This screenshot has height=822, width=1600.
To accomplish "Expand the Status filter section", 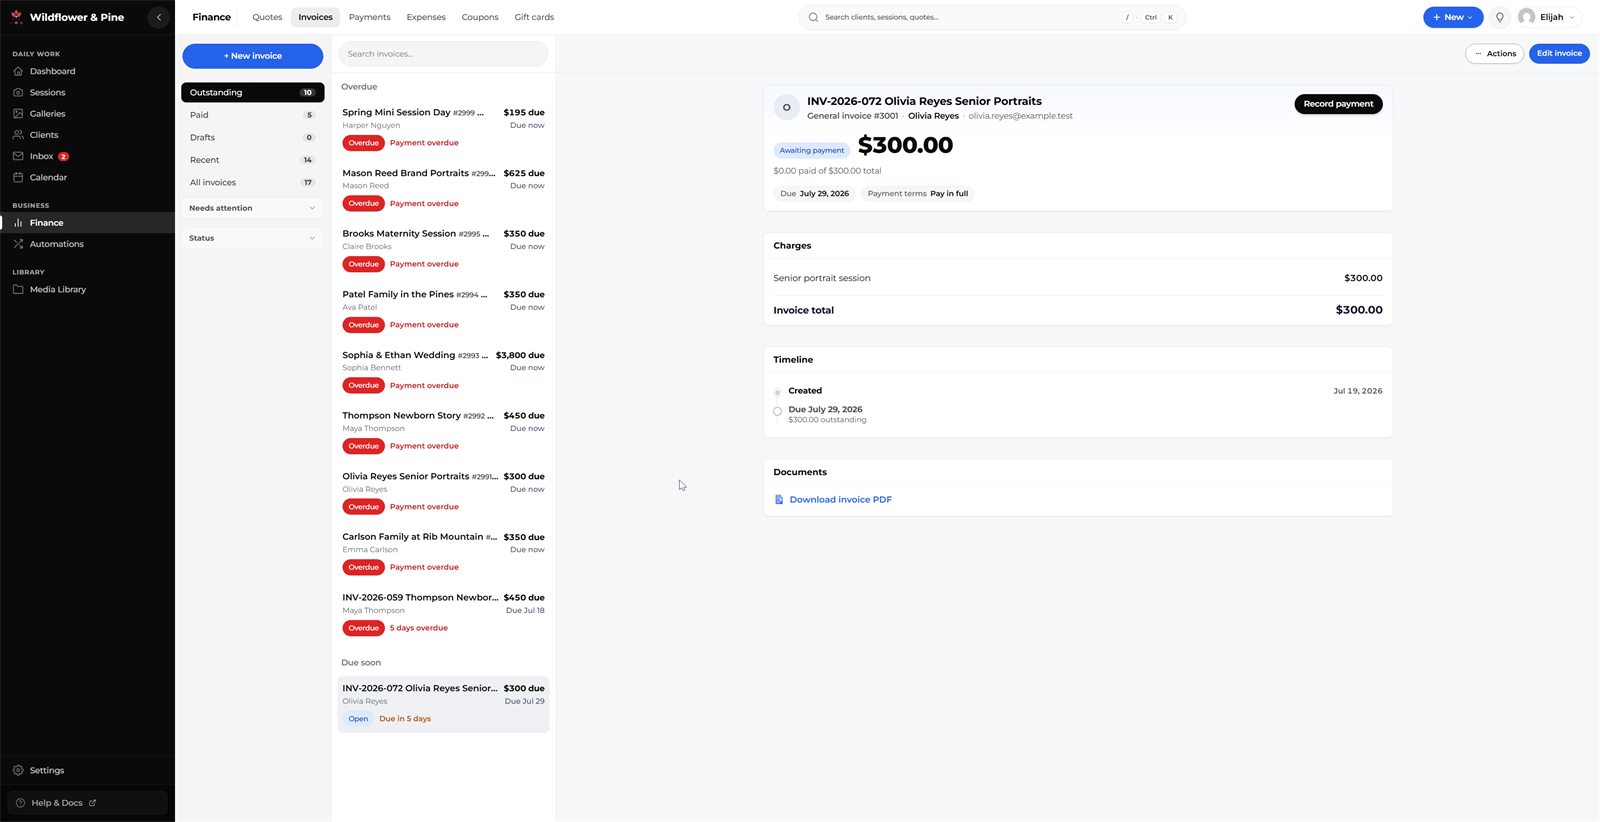I will click(x=252, y=238).
